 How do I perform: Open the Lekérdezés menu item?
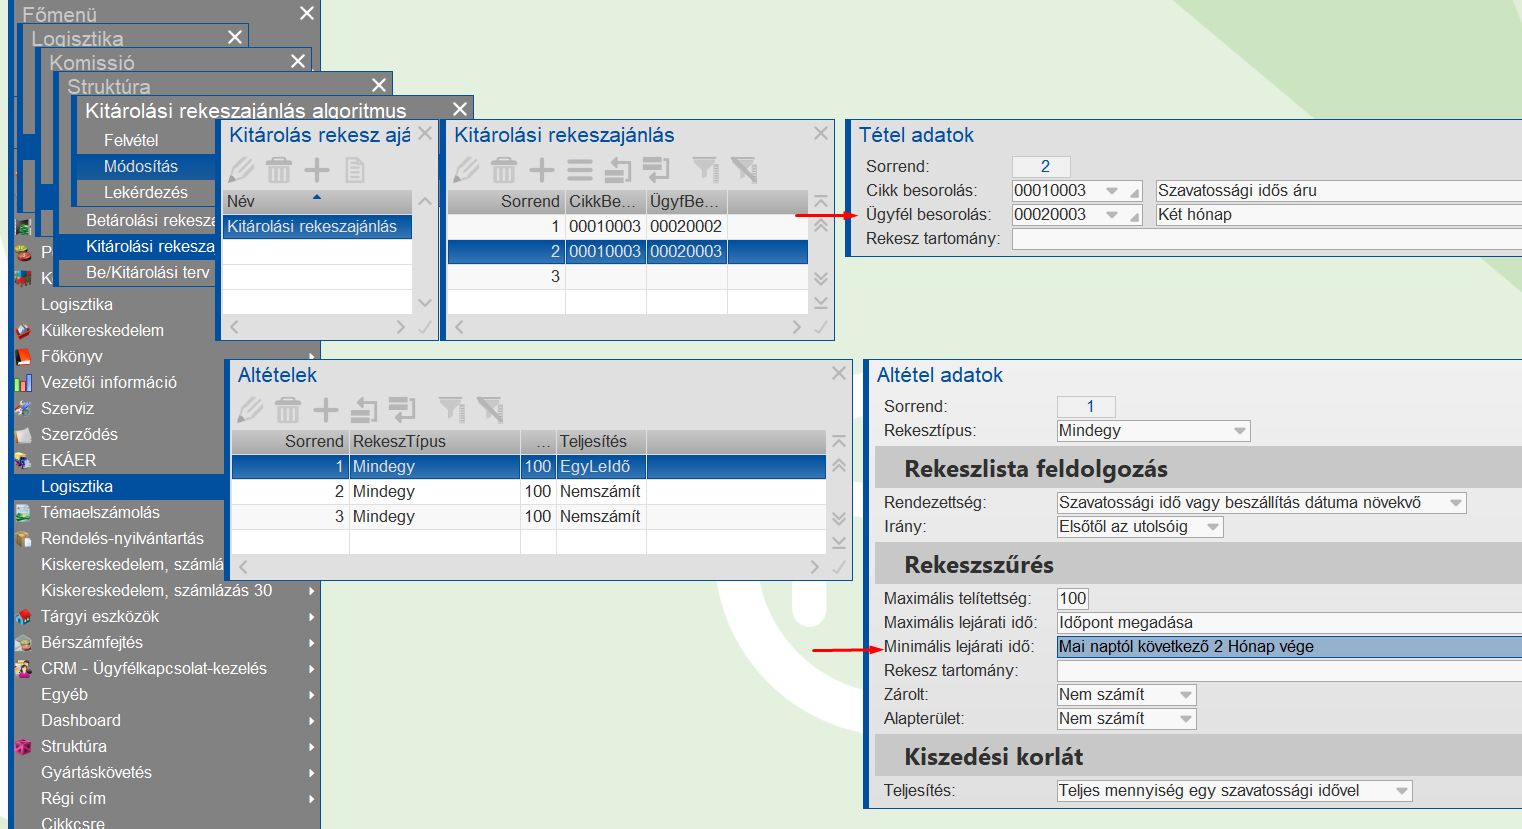146,192
